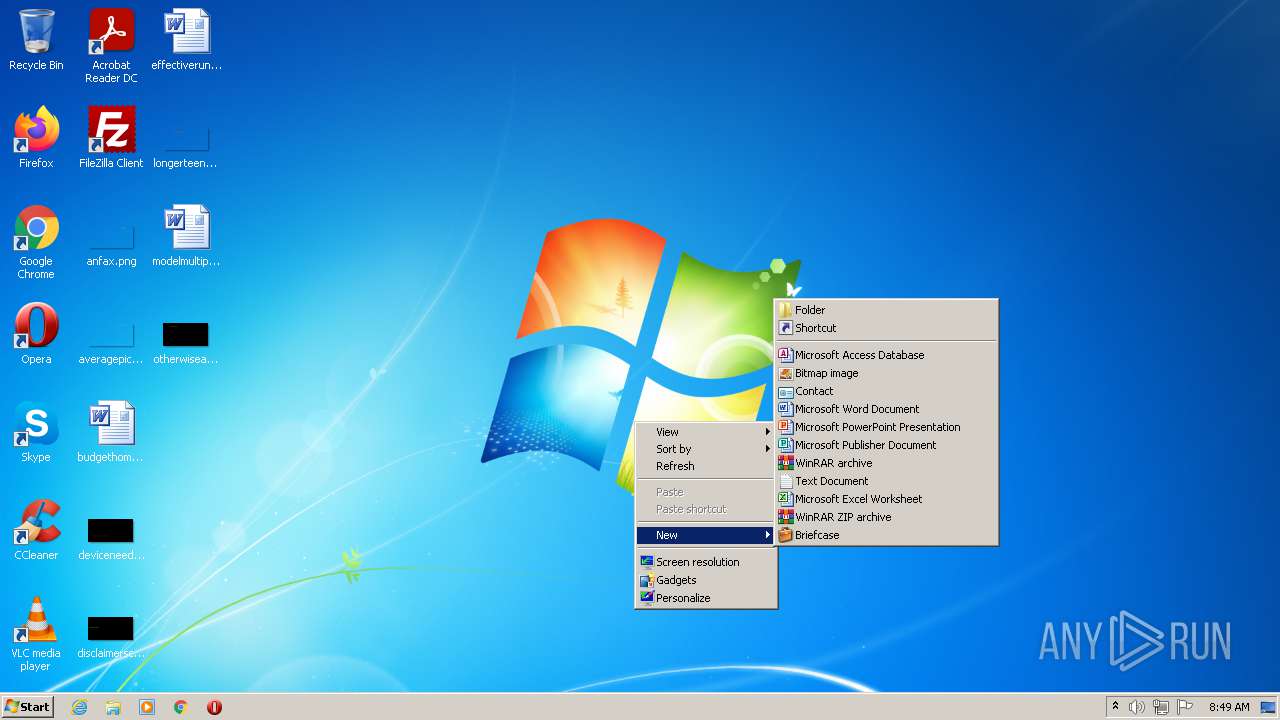Image resolution: width=1280 pixels, height=720 pixels.
Task: Select the effectiverun Word document icon
Action: [187, 40]
